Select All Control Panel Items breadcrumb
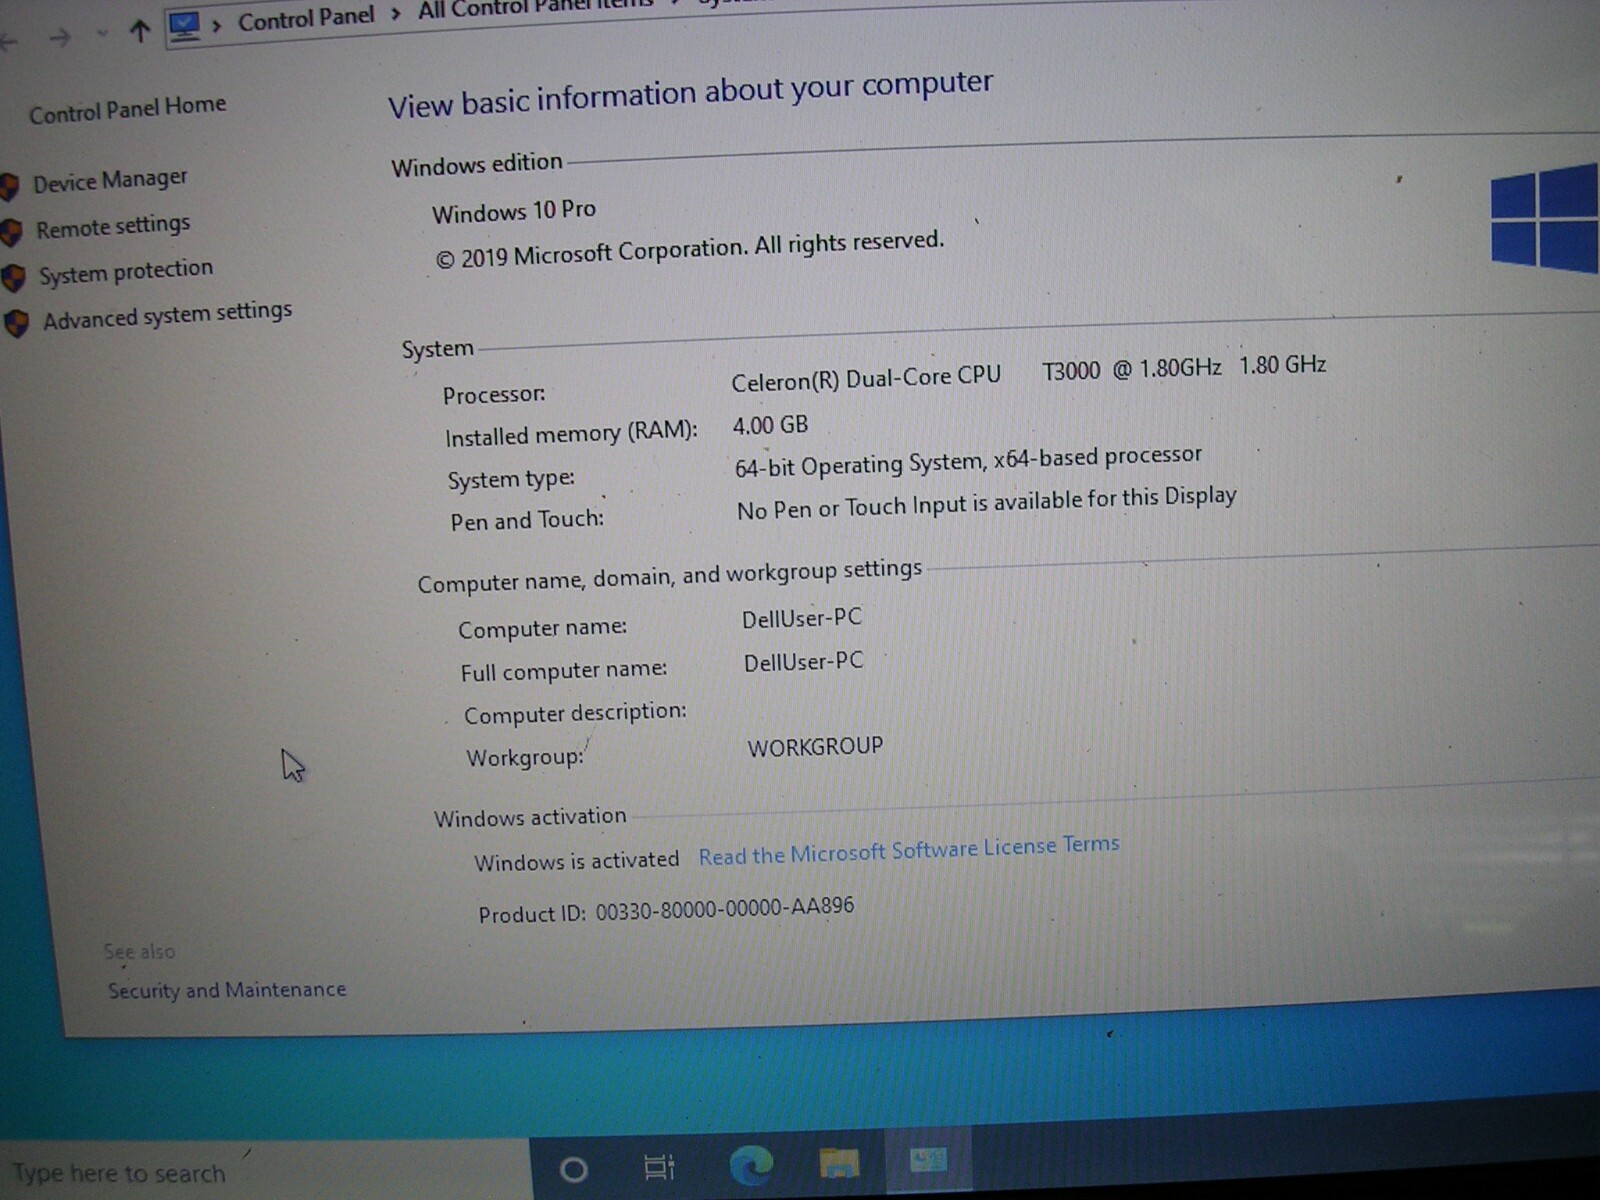Image resolution: width=1600 pixels, height=1200 pixels. click(535, 6)
